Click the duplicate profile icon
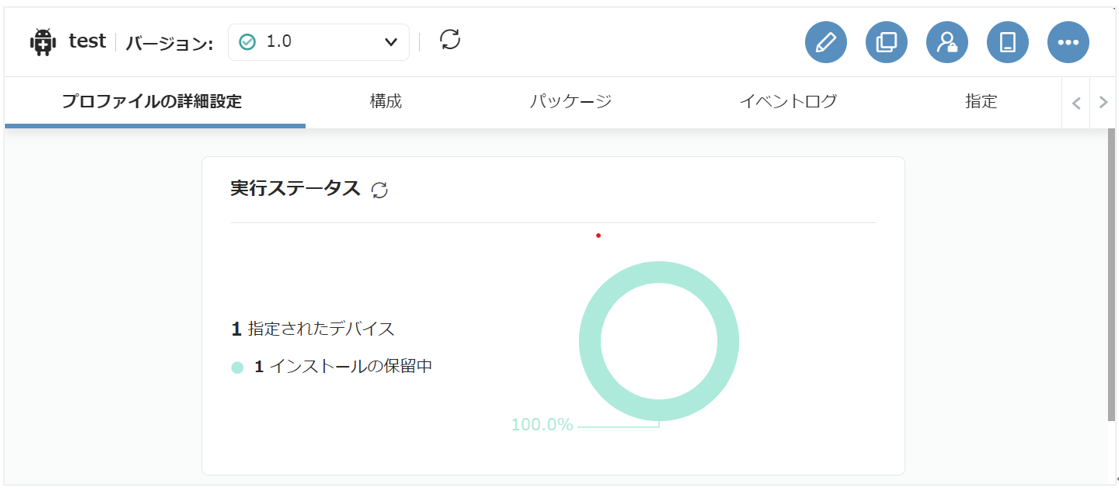 click(x=886, y=42)
